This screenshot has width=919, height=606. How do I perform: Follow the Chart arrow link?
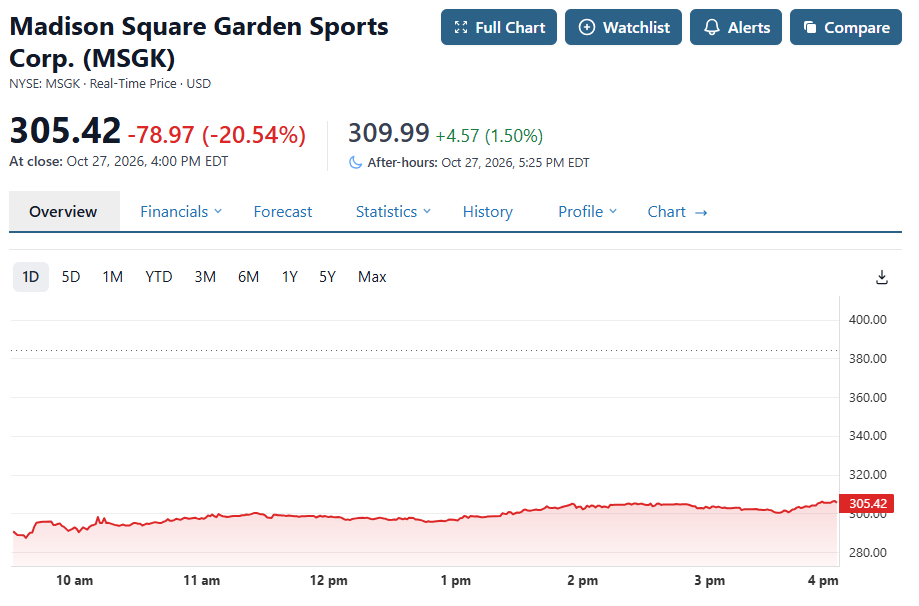pos(677,212)
